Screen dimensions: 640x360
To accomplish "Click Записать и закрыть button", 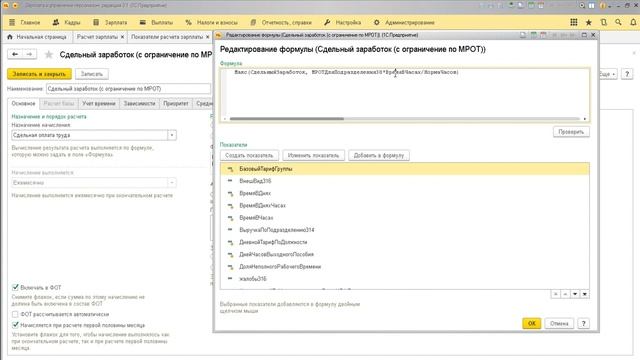I will (x=39, y=74).
